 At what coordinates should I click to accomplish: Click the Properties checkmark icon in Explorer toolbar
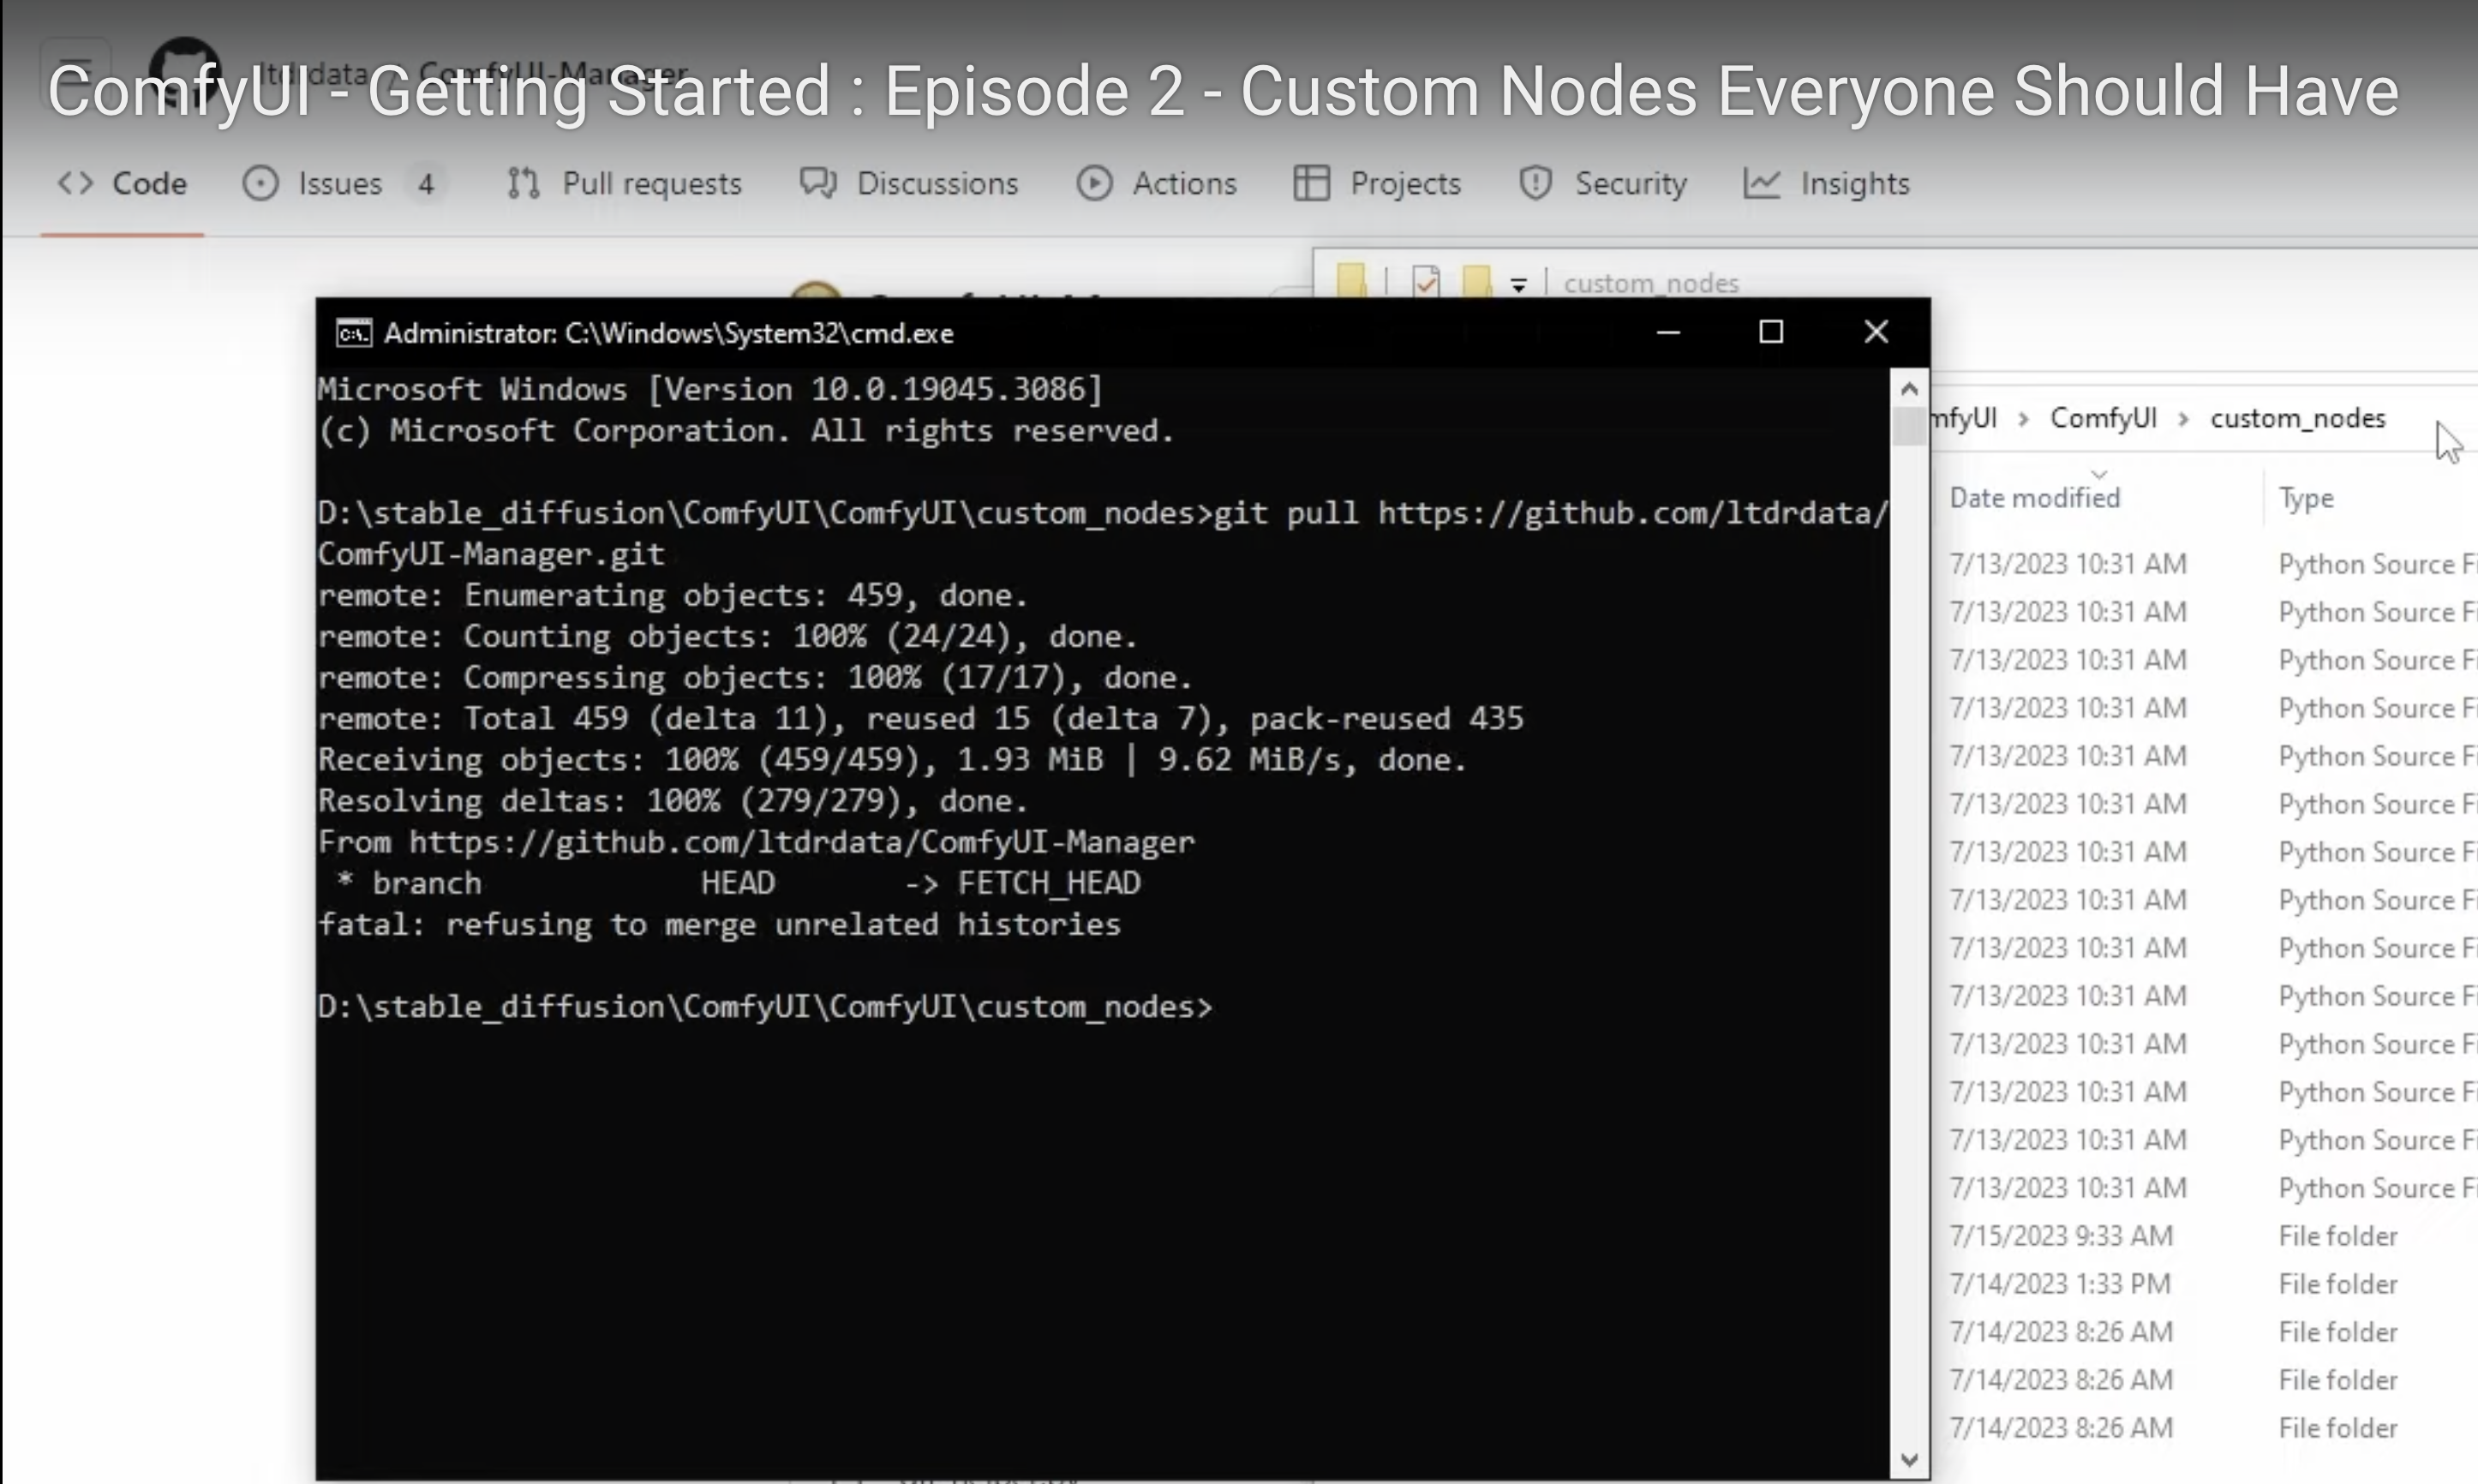pos(1425,281)
